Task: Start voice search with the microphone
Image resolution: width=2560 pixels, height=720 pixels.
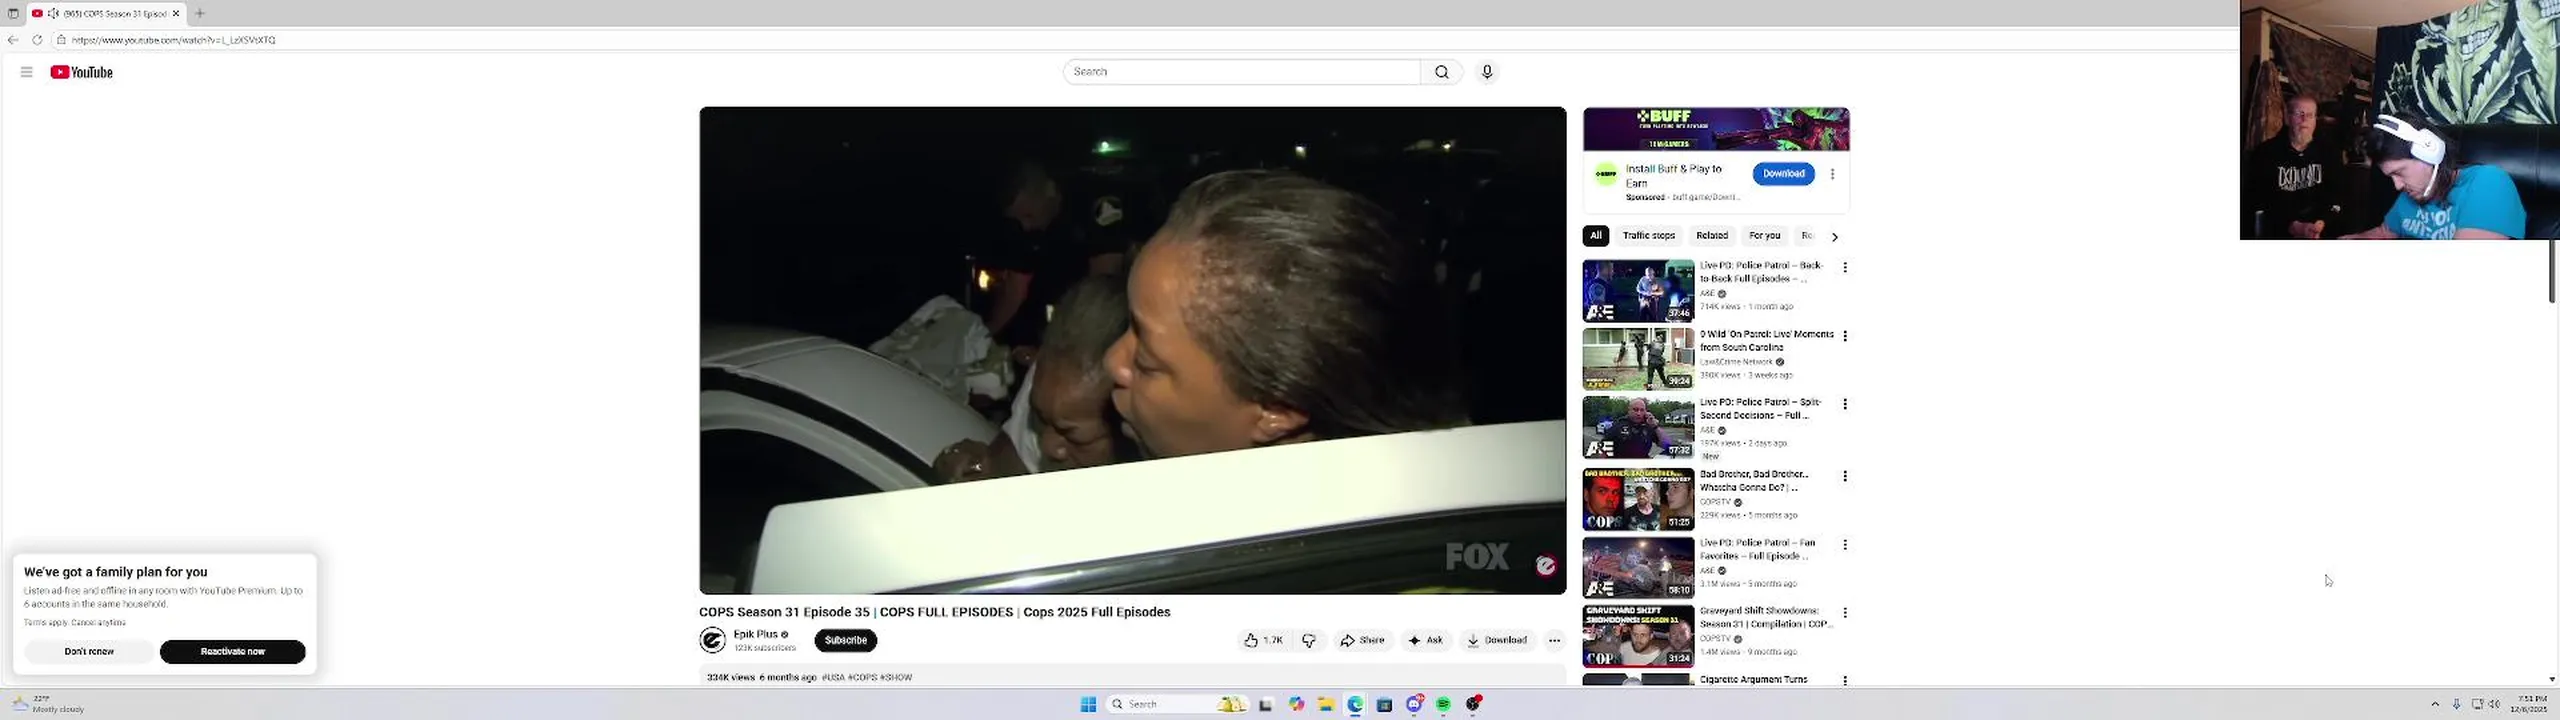Action: (x=1487, y=72)
